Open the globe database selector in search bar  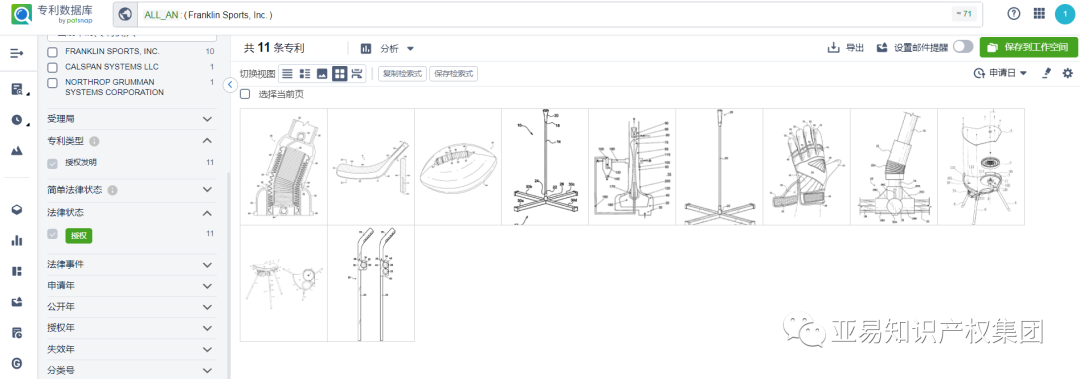pos(125,14)
